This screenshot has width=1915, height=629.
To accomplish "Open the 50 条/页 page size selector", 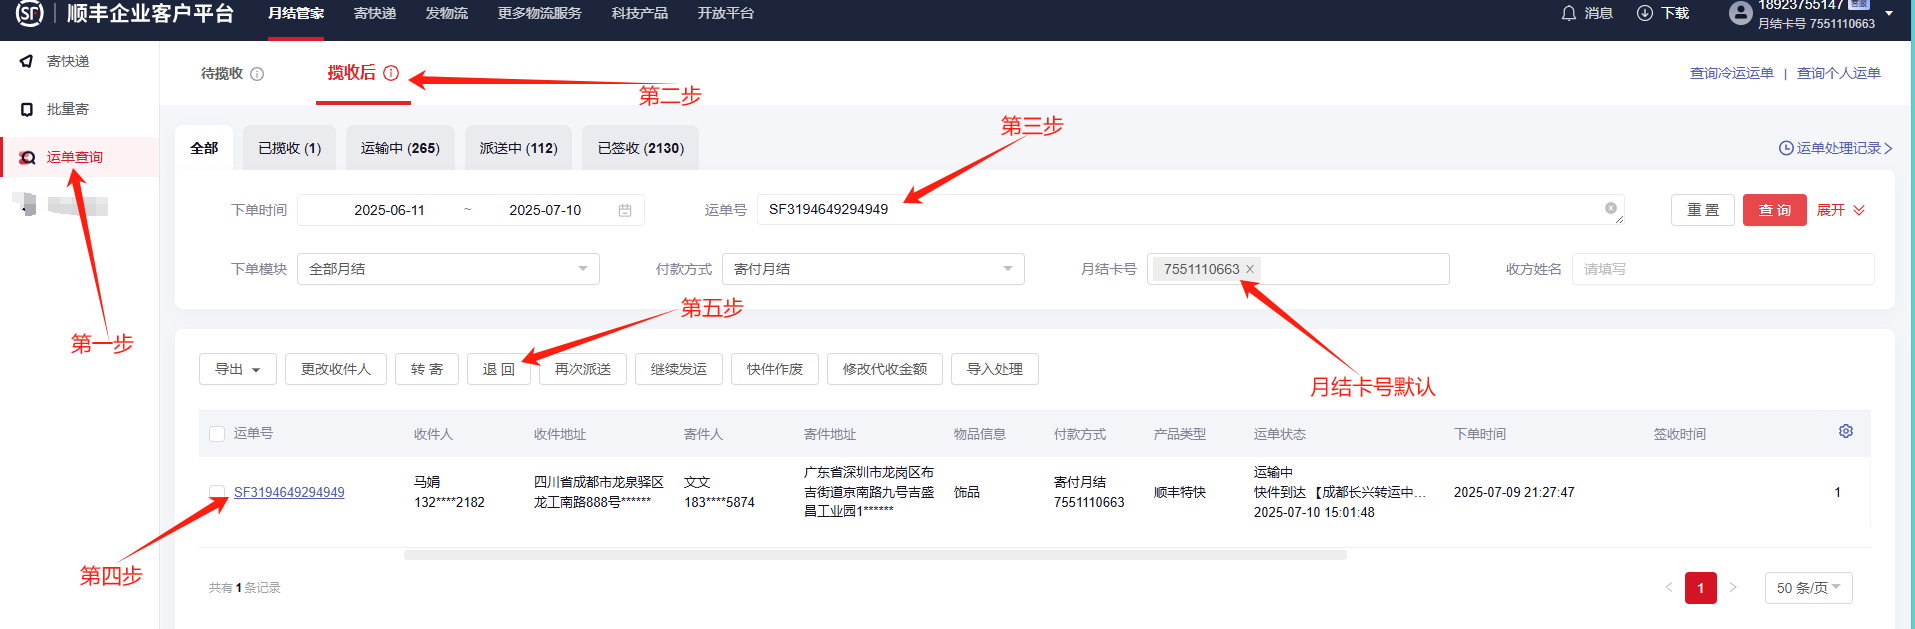I will tap(1808, 588).
